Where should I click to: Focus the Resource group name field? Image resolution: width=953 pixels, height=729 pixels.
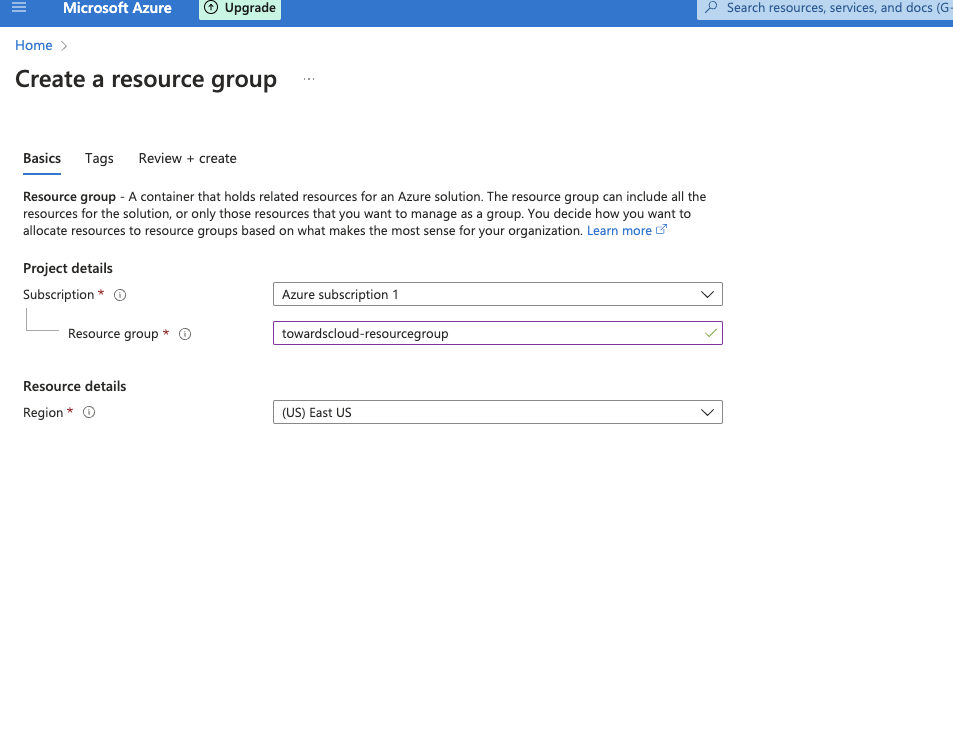point(498,333)
